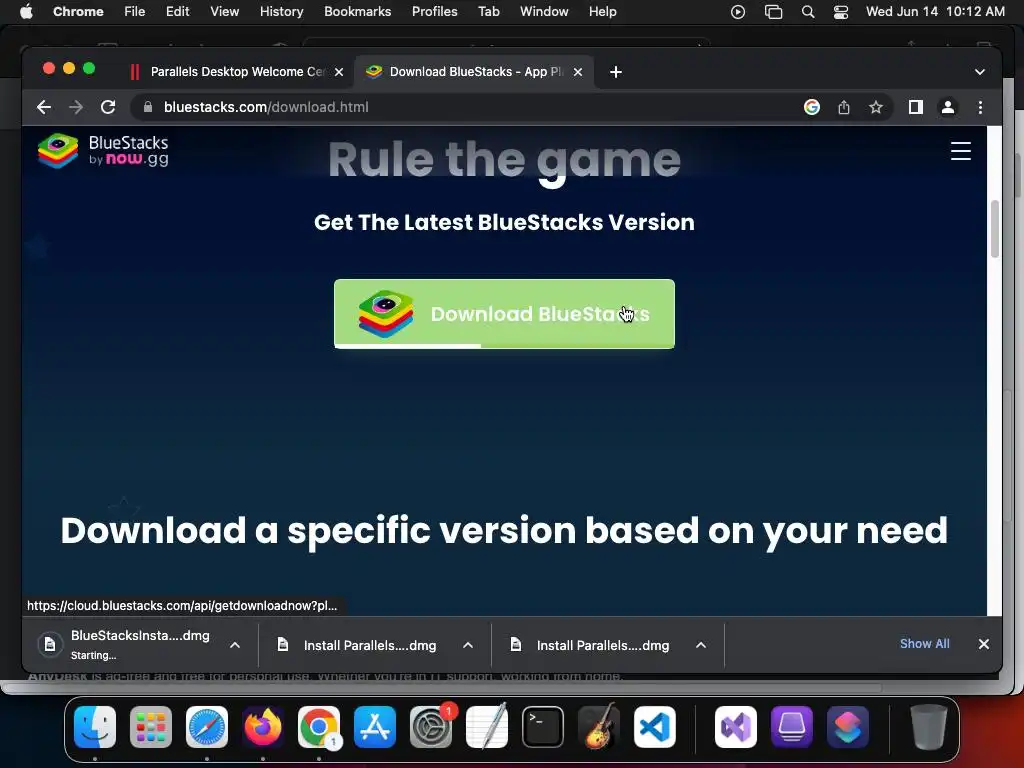Image resolution: width=1024 pixels, height=768 pixels.
Task: Open the View menu
Action: pos(224,12)
